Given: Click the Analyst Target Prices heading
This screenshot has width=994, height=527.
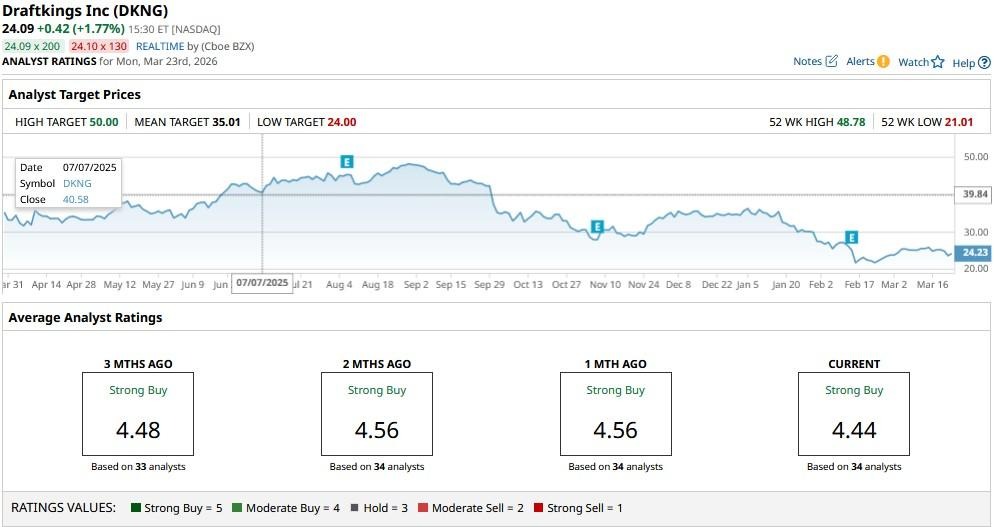Looking at the screenshot, I should (x=75, y=94).
